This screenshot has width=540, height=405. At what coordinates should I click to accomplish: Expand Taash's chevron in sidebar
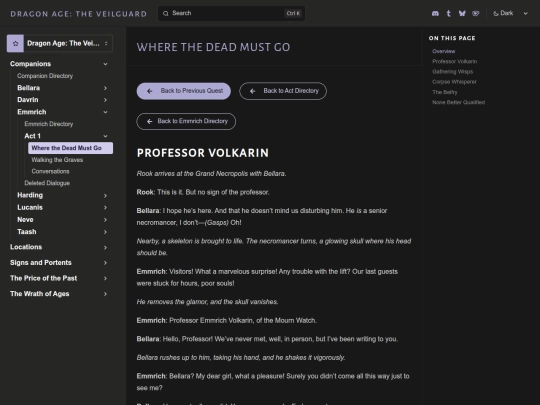coord(105,232)
